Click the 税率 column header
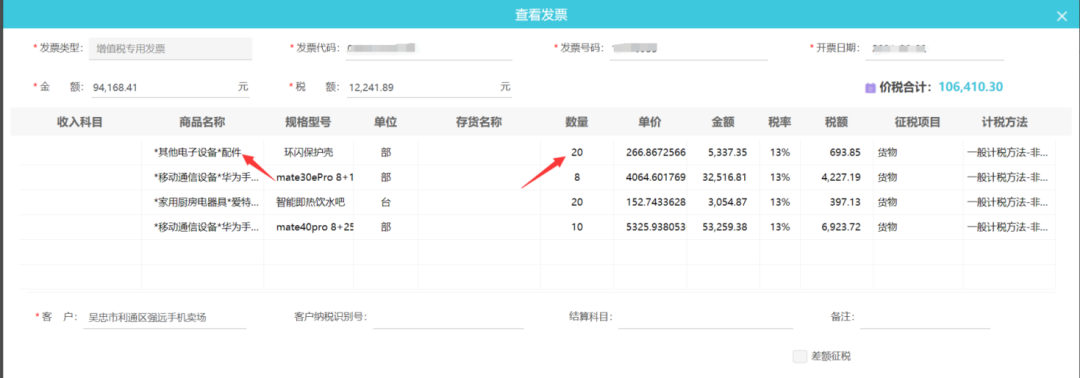Image resolution: width=1080 pixels, height=378 pixels. click(780, 123)
